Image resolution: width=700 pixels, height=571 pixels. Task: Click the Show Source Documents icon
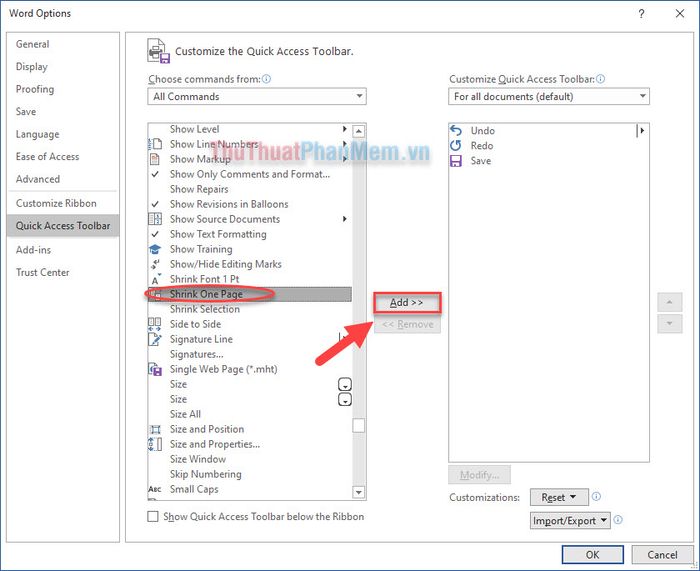point(154,219)
